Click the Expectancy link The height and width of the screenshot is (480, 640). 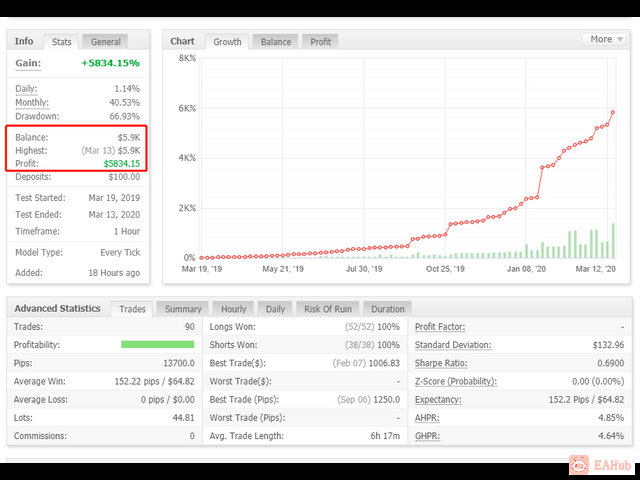pos(438,400)
